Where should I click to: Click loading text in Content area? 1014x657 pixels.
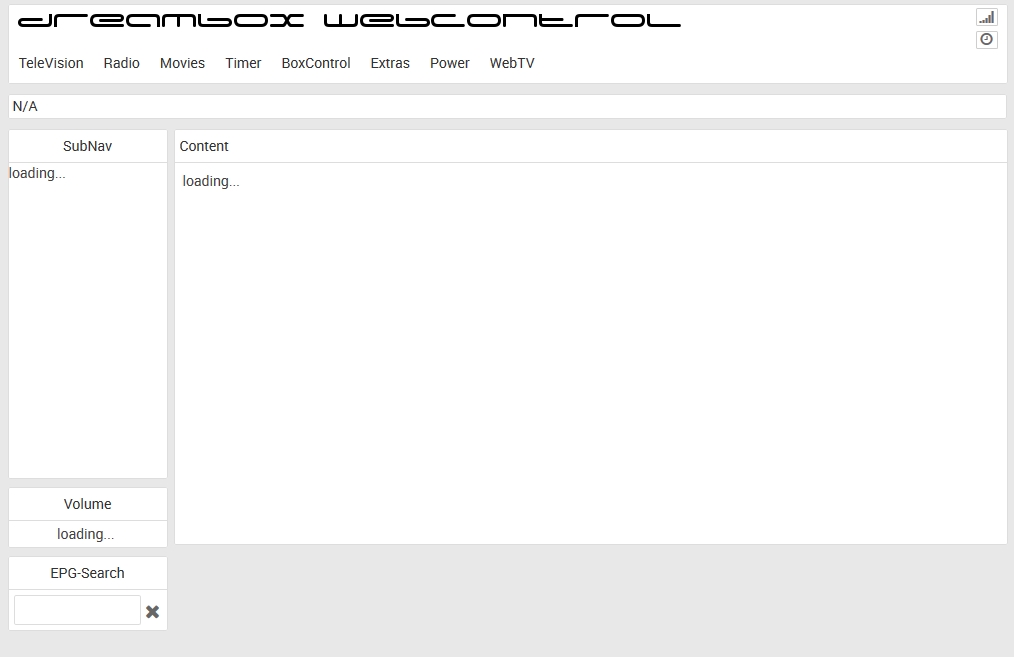[x=211, y=181]
